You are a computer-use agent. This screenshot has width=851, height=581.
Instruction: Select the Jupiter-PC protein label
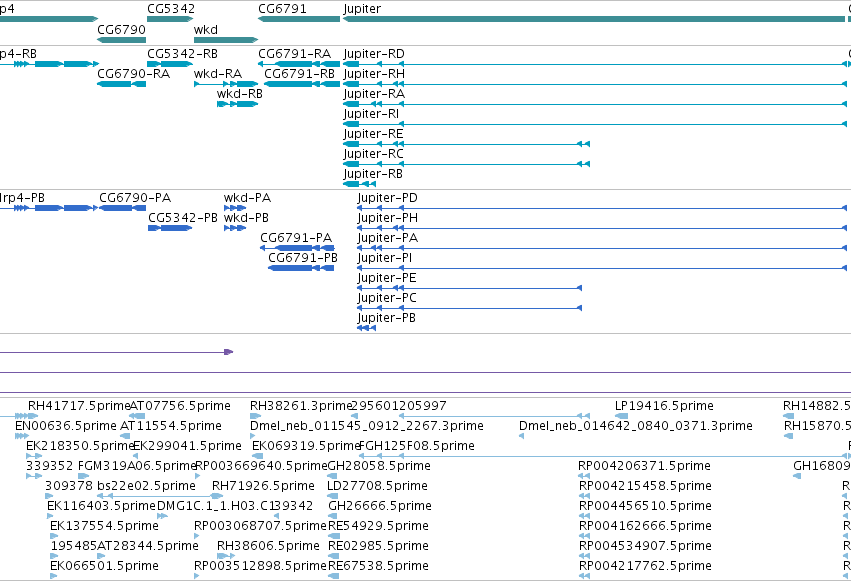[x=387, y=298]
